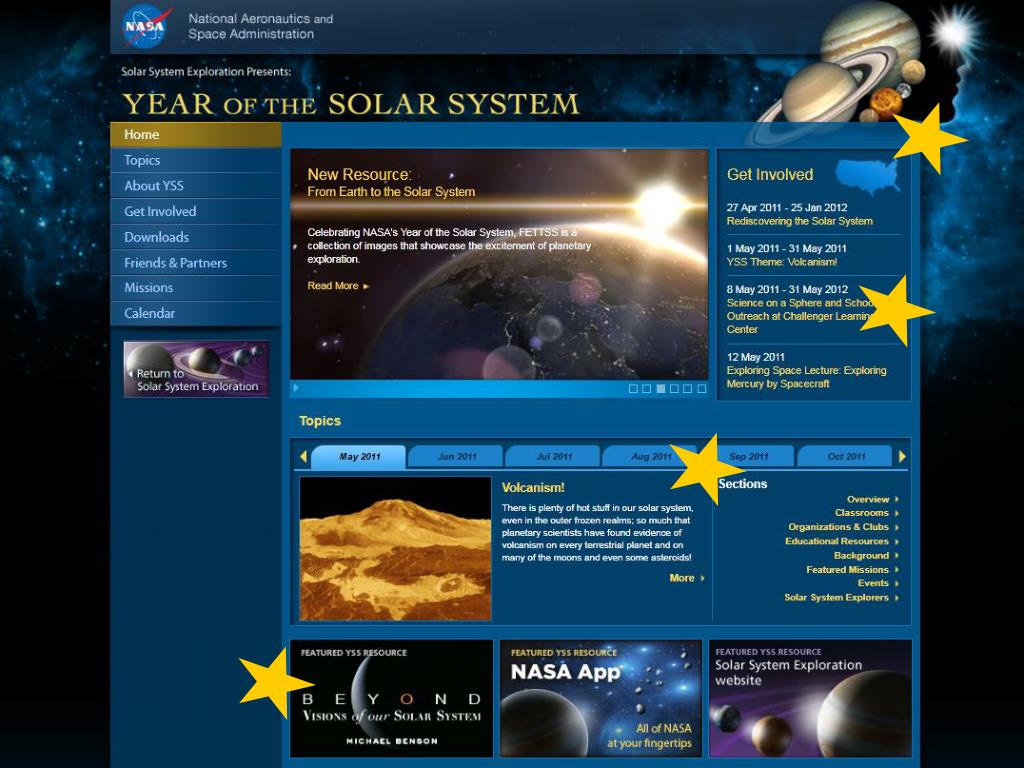Screen dimensions: 1024x768
Task: Click arrow icon beside Featured Missions
Action: [x=897, y=570]
